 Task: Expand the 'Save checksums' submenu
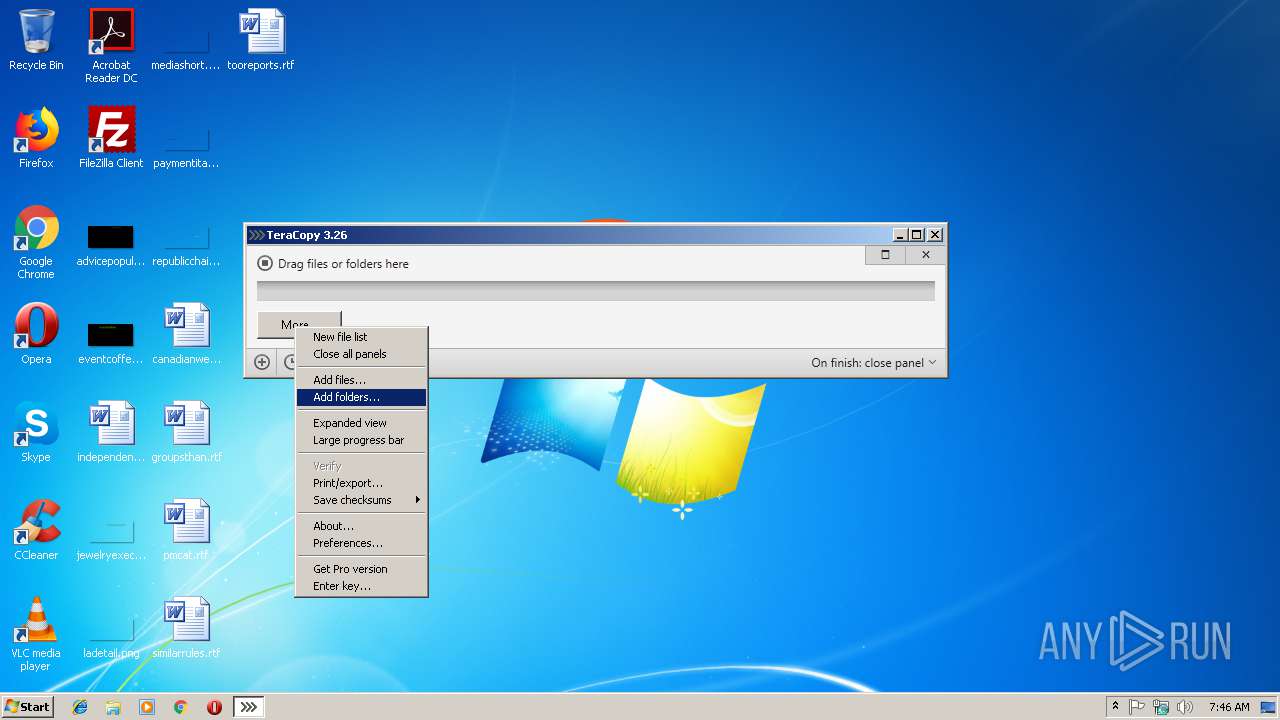coord(361,500)
